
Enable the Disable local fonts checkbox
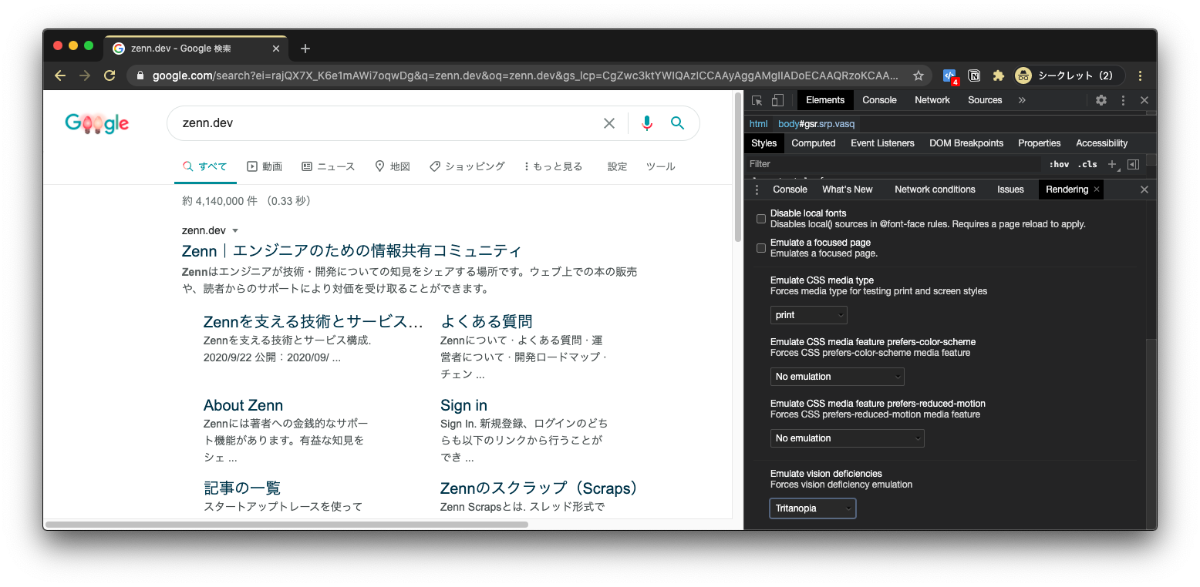[761, 218]
